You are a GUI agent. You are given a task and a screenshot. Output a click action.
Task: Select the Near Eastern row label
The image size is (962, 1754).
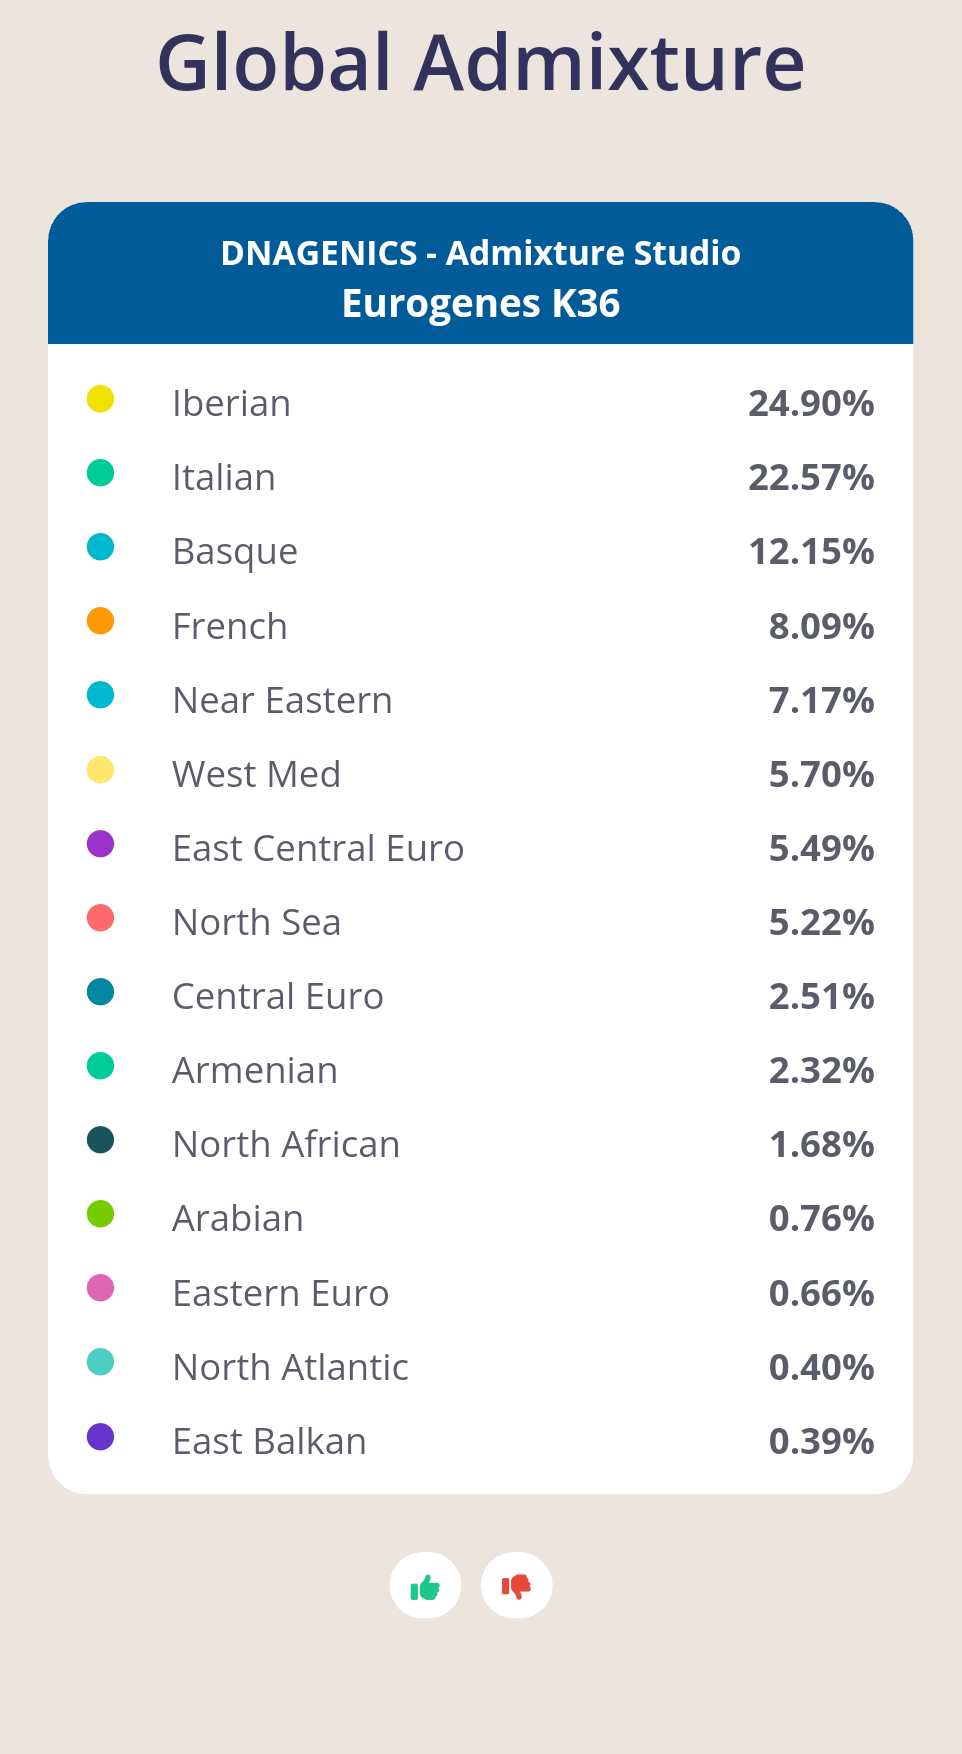[x=282, y=700]
